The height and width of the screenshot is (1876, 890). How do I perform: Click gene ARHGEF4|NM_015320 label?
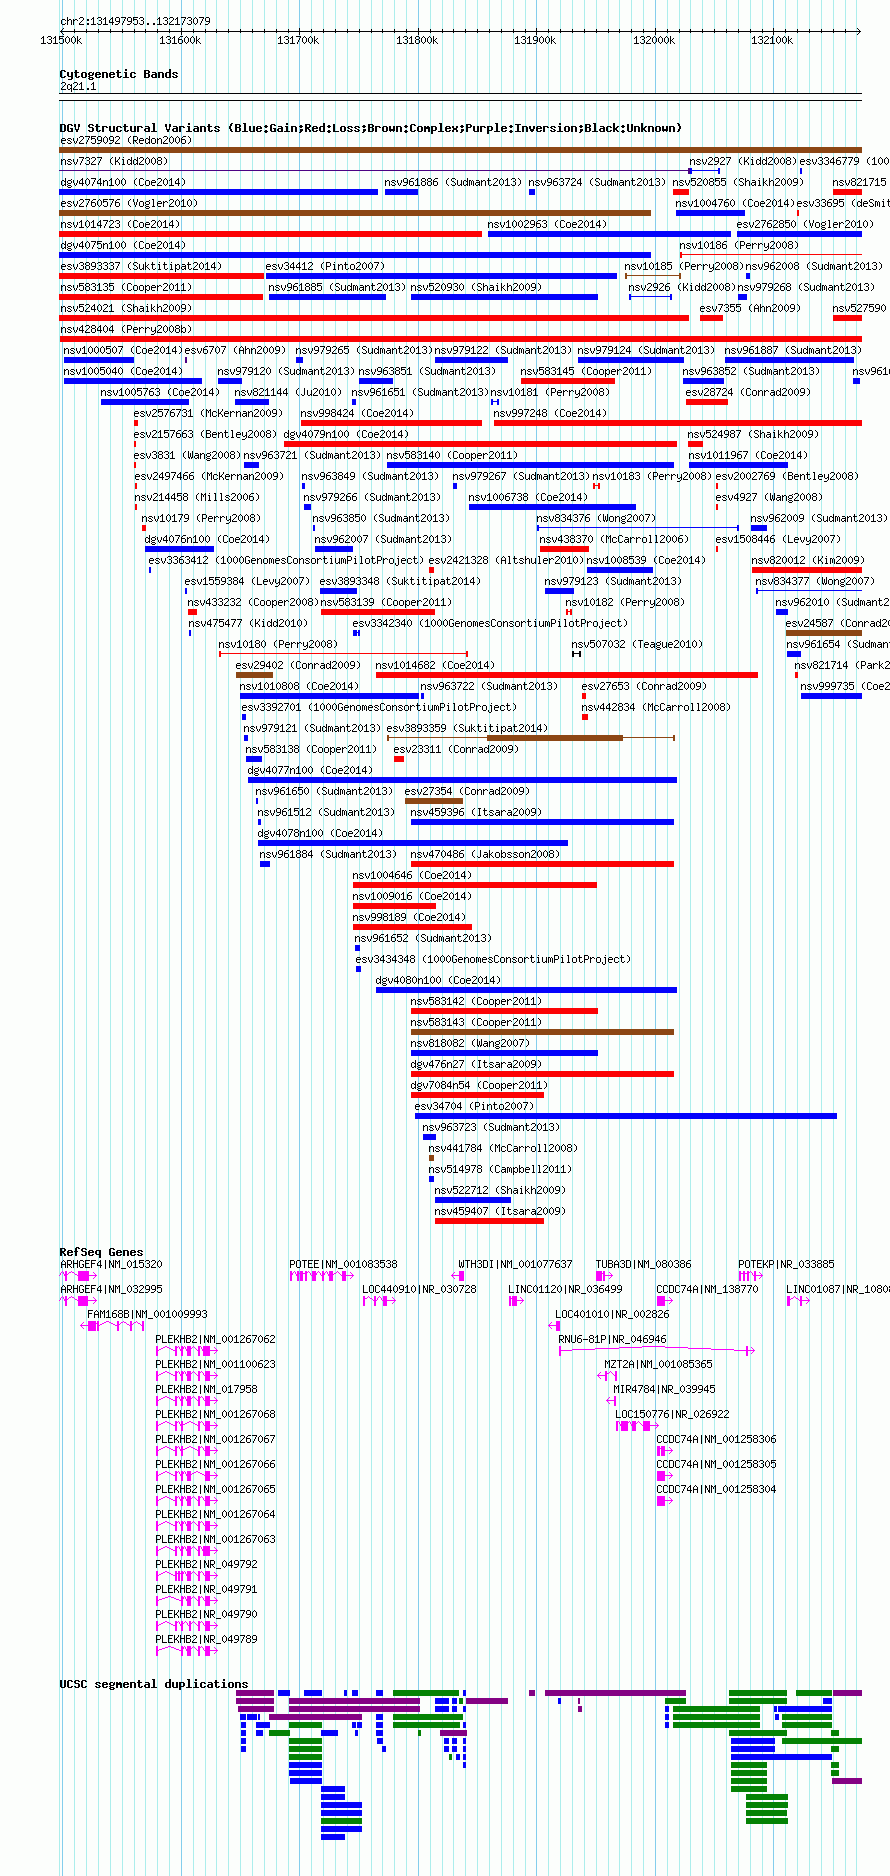tap(111, 1264)
